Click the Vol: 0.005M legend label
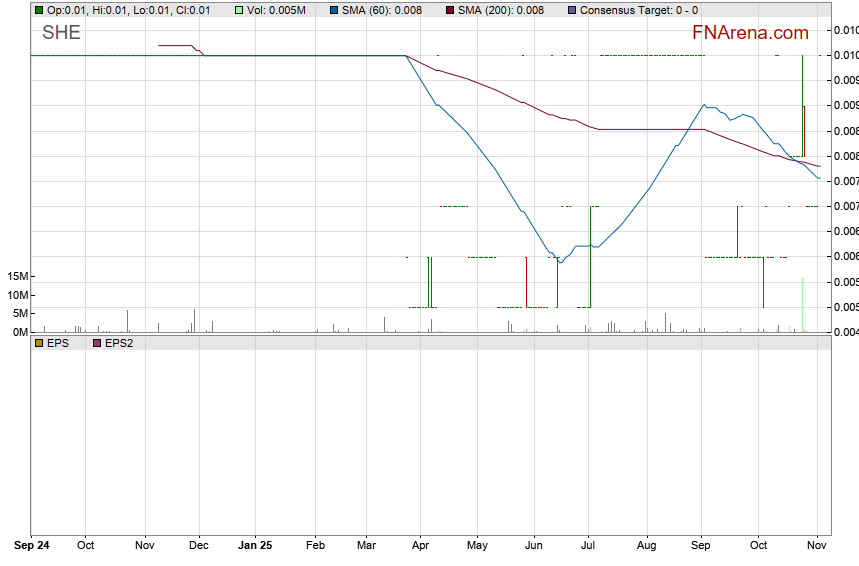 click(278, 10)
